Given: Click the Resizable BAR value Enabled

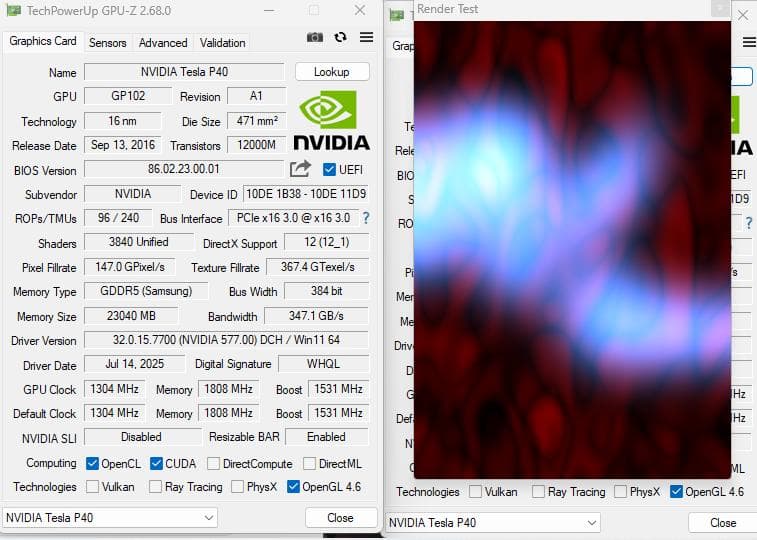Looking at the screenshot, I should (x=327, y=437).
